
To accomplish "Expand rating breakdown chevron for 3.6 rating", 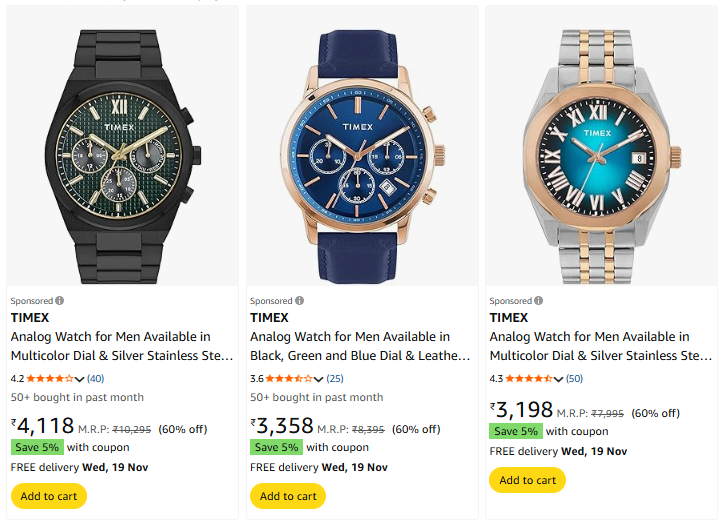I will coord(319,380).
